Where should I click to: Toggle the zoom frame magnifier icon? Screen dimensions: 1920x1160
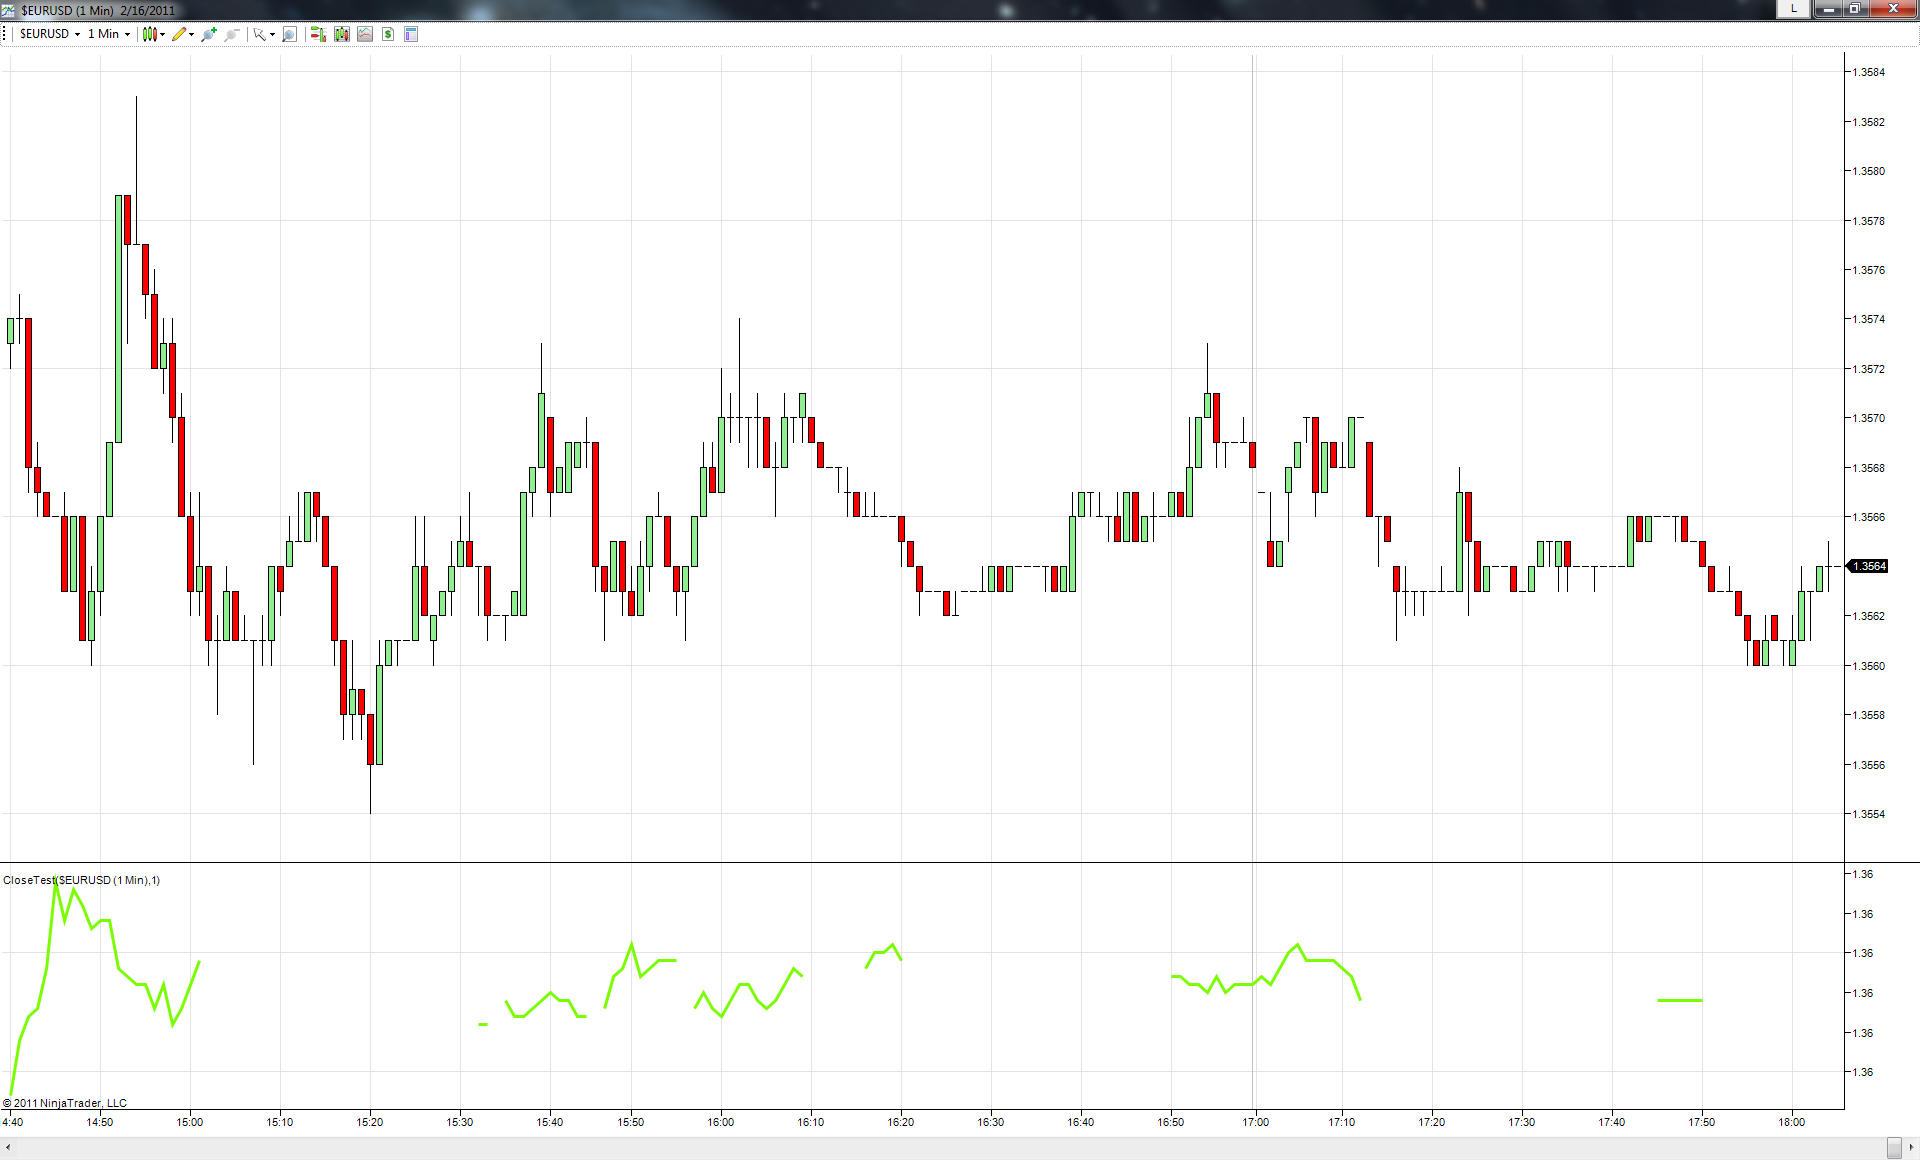click(x=289, y=34)
